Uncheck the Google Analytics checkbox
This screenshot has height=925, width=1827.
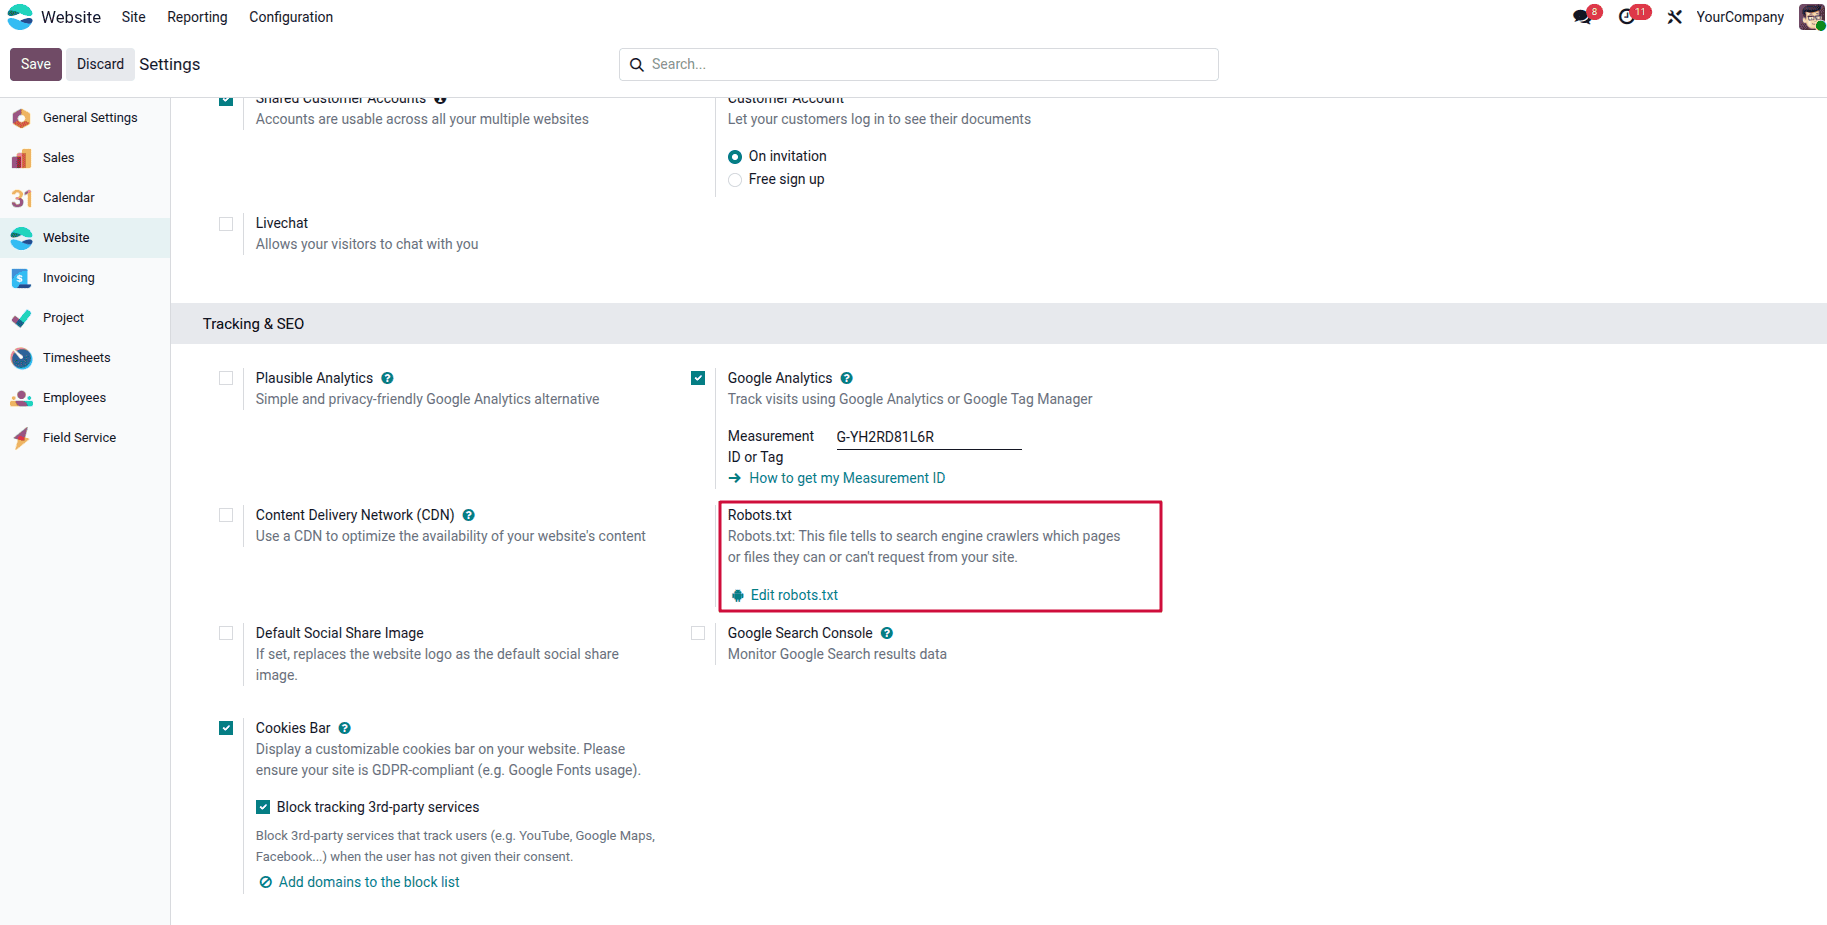click(x=698, y=378)
